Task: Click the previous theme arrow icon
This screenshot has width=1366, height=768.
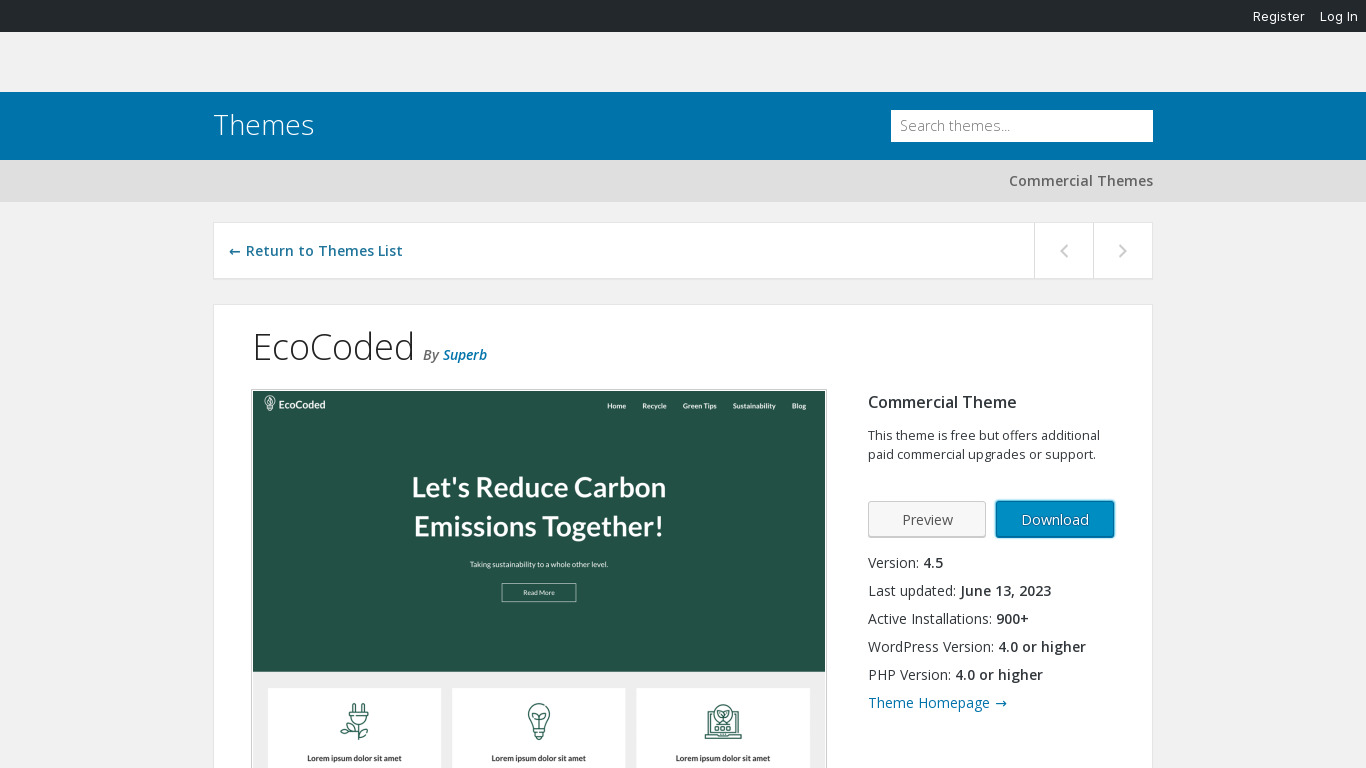Action: pos(1064,251)
